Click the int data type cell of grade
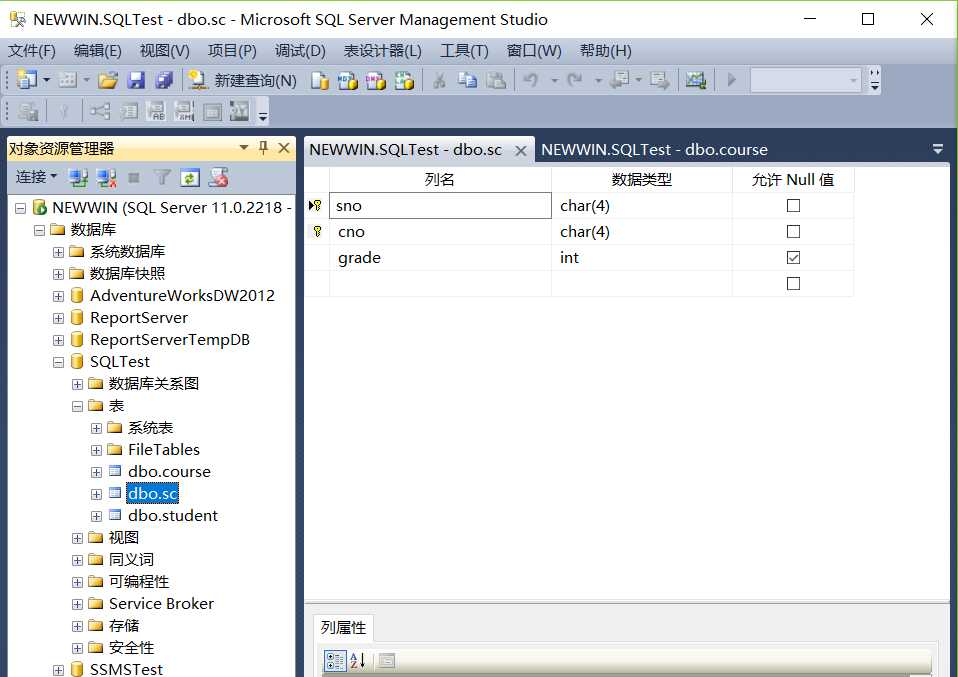This screenshot has height=677, width=958. 642,258
